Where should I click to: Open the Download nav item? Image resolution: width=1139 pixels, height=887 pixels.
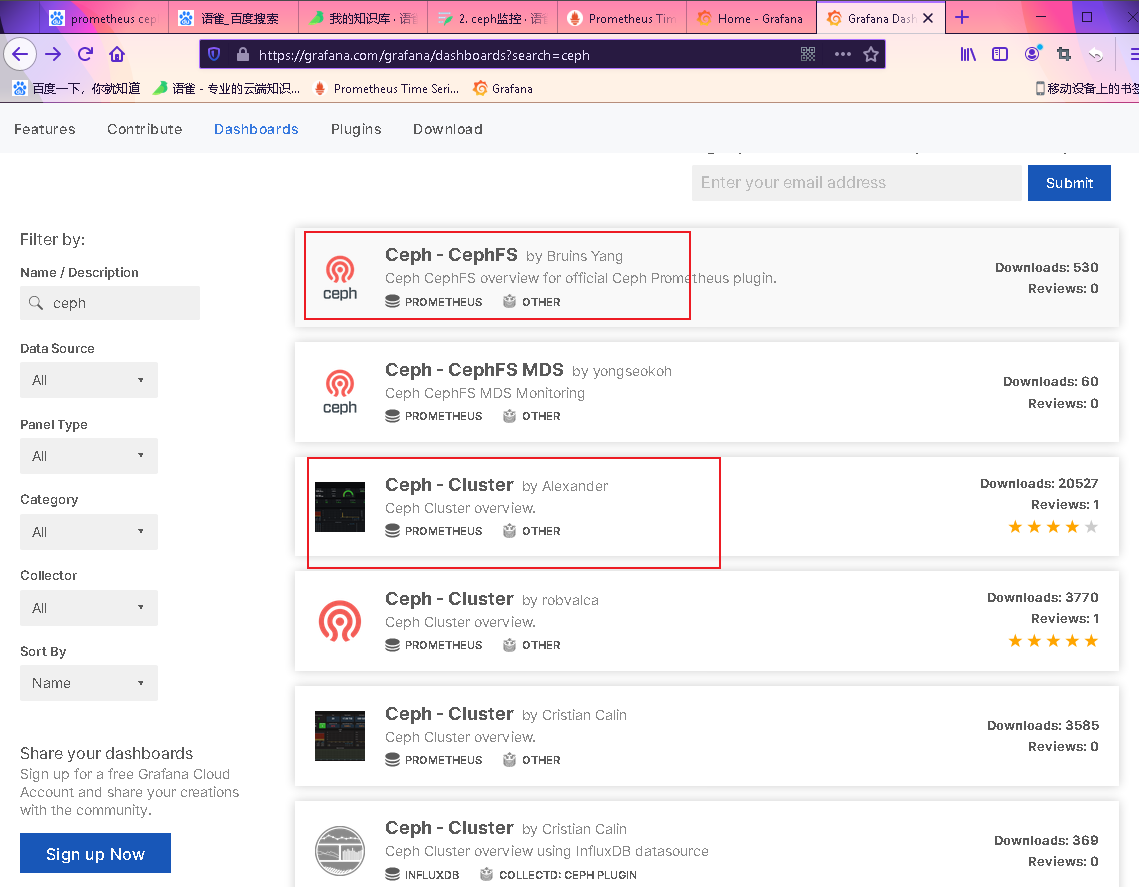tap(447, 129)
